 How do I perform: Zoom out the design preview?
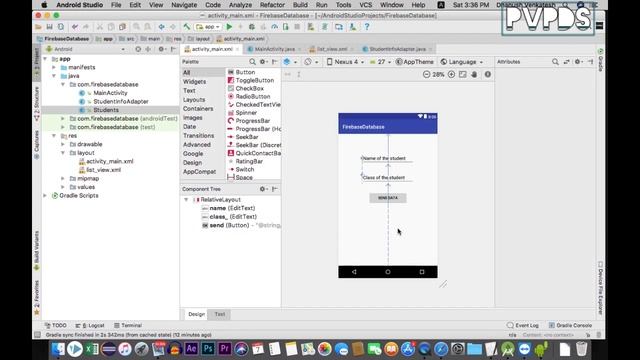point(426,74)
